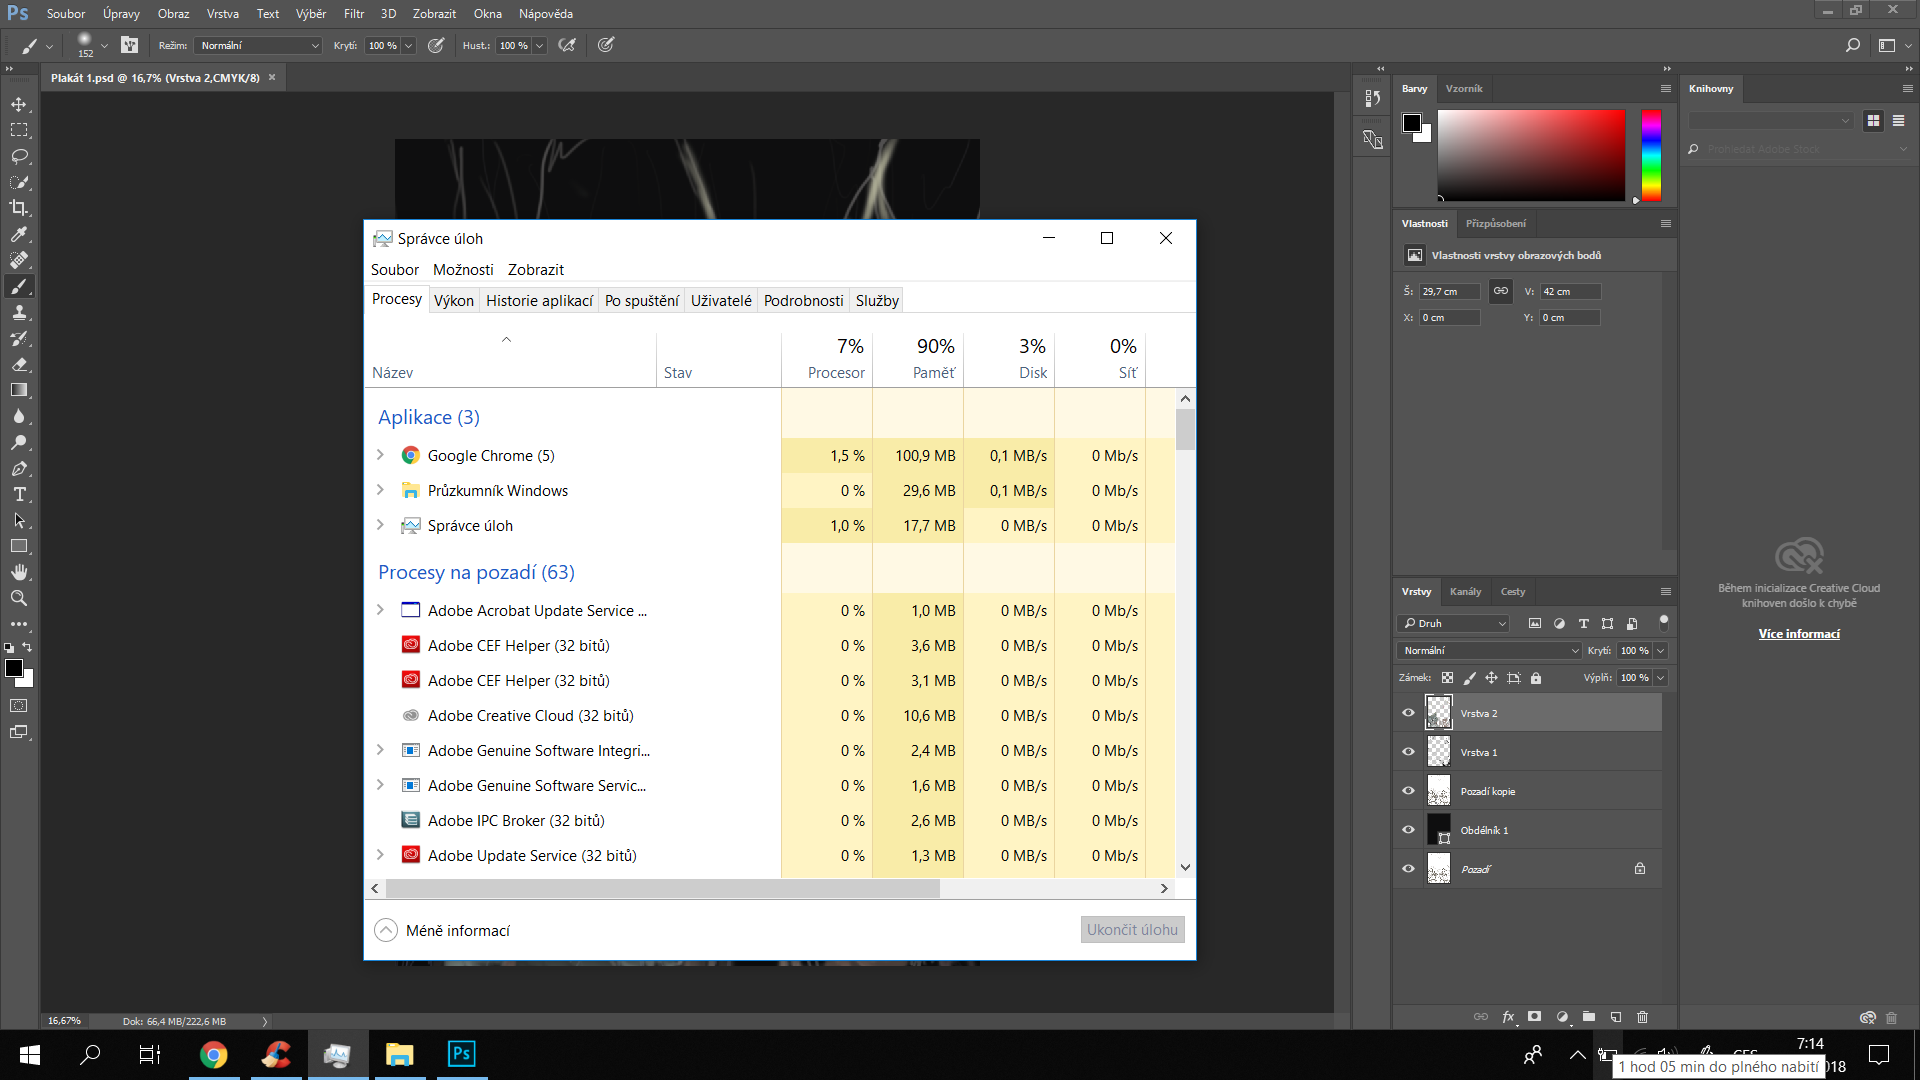Select the Eraser tool

click(x=19, y=364)
